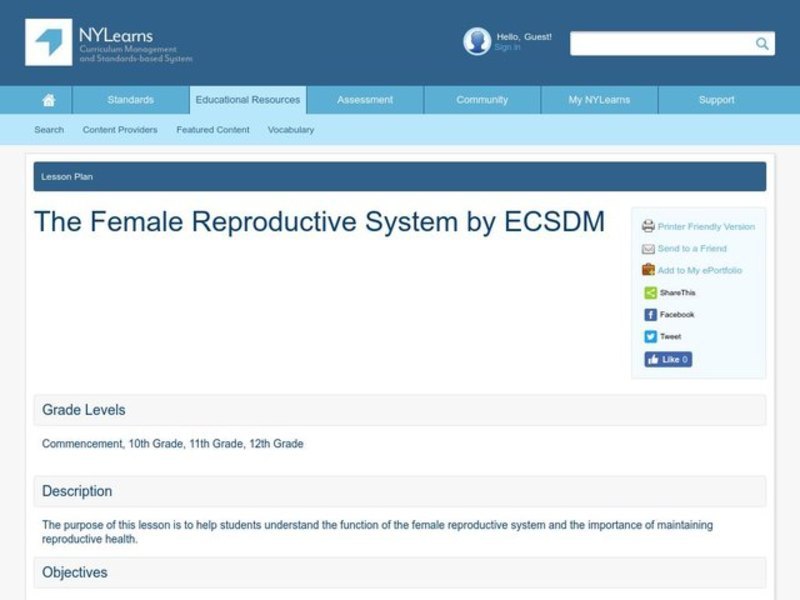
Task: Click the Tweet bird icon
Action: 650,336
